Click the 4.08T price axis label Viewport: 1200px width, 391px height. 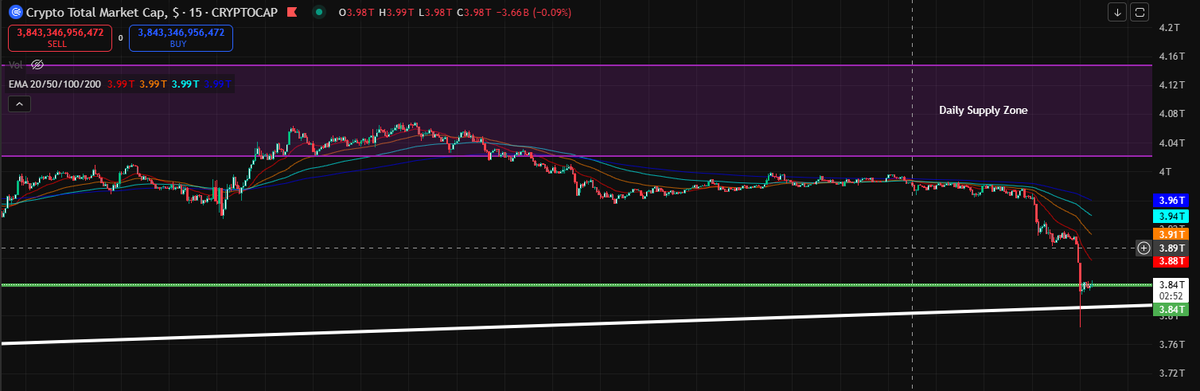1172,115
